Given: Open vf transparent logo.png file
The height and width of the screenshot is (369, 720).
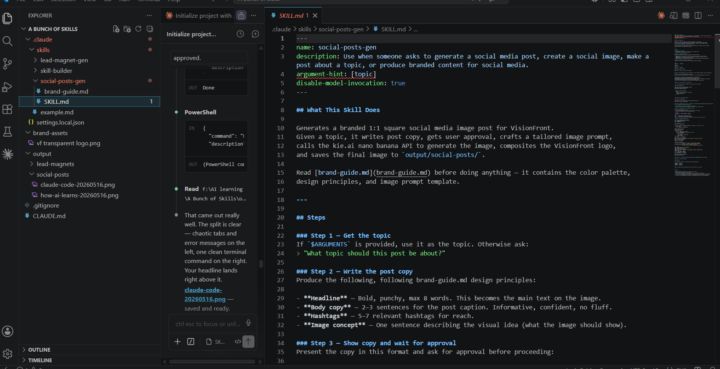Looking at the screenshot, I should coord(90,143).
